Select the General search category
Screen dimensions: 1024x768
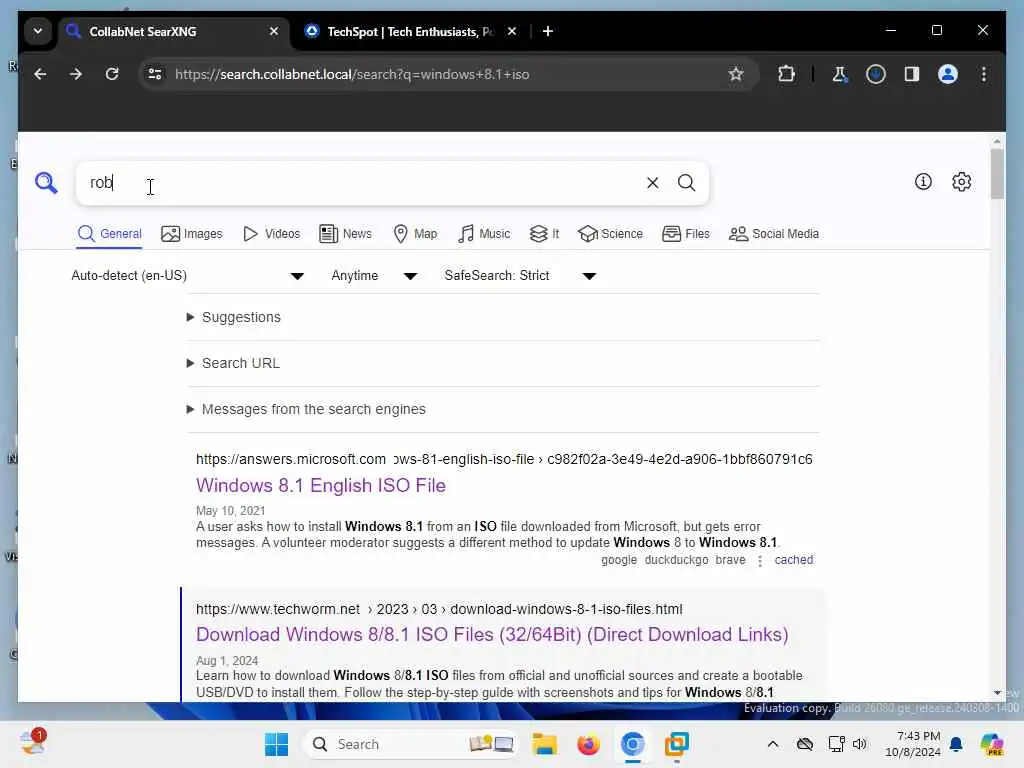click(109, 234)
